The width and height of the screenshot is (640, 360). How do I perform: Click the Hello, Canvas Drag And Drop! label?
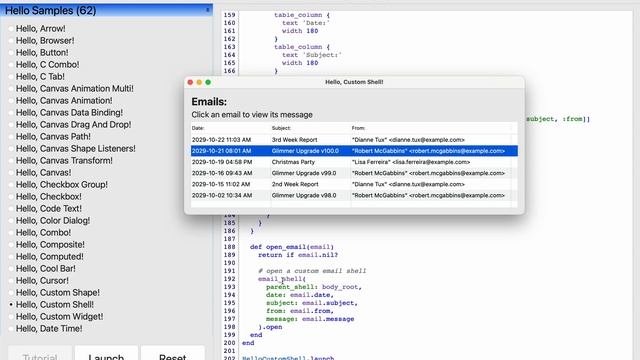click(73, 124)
